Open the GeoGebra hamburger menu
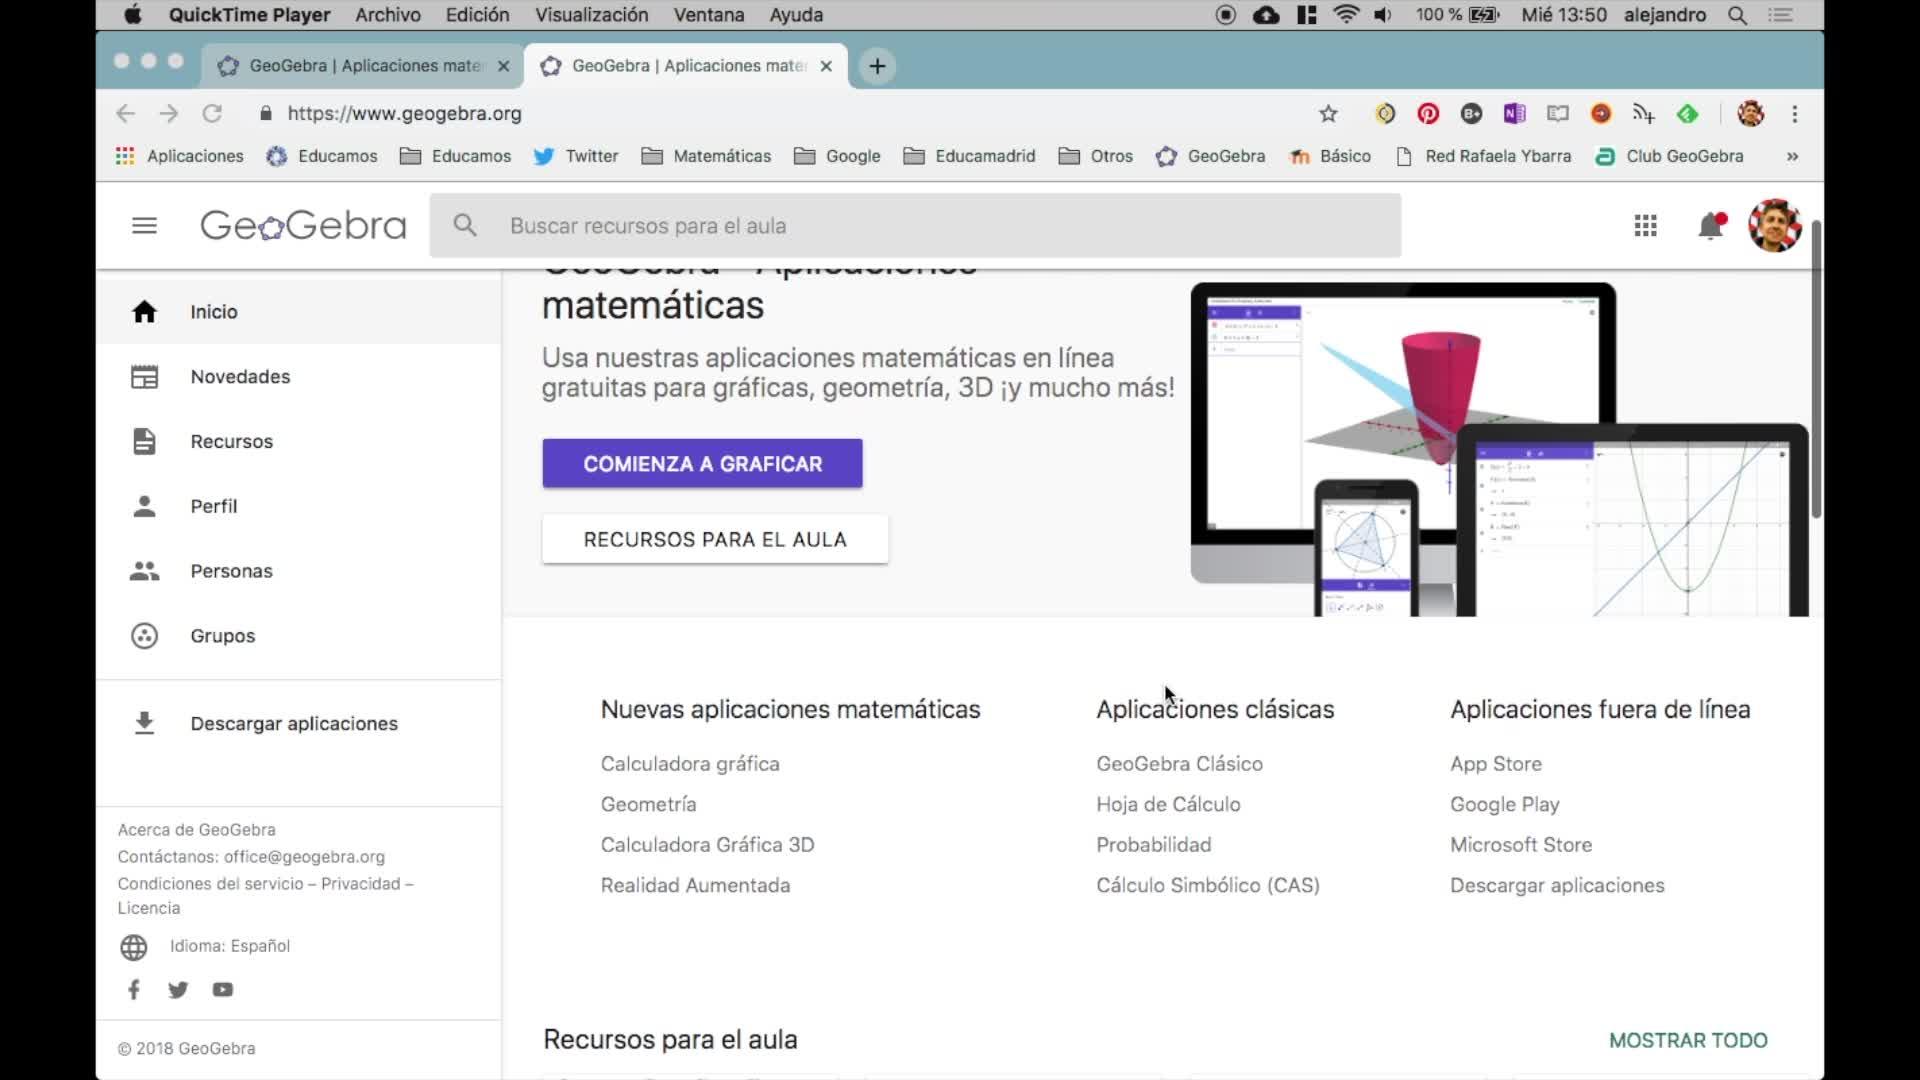The width and height of the screenshot is (1920, 1080). [x=144, y=226]
